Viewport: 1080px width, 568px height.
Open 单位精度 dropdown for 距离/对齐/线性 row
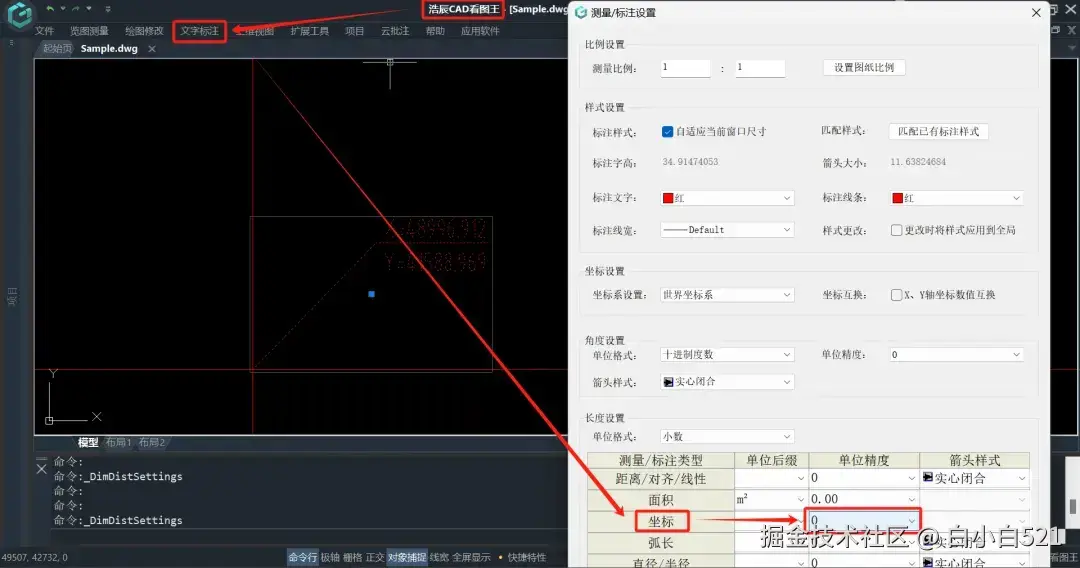click(864, 478)
